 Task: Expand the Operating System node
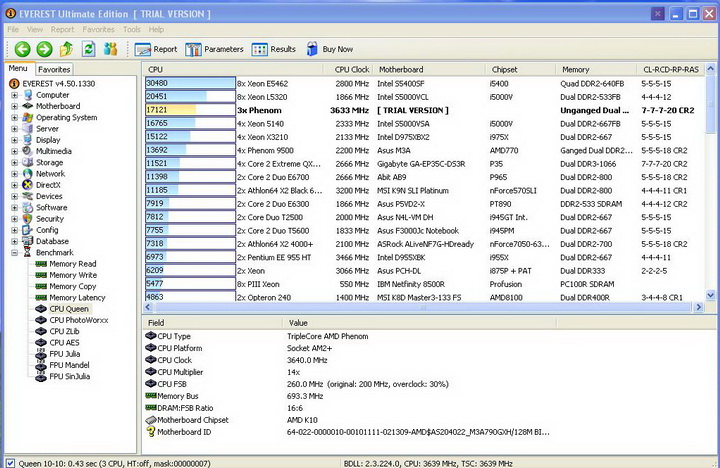click(x=14, y=118)
